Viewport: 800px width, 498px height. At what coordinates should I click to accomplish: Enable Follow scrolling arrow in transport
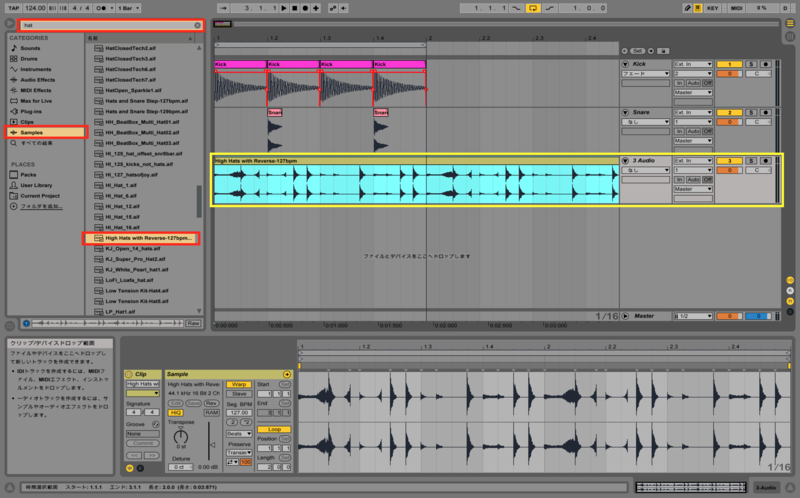pyautogui.click(x=223, y=8)
